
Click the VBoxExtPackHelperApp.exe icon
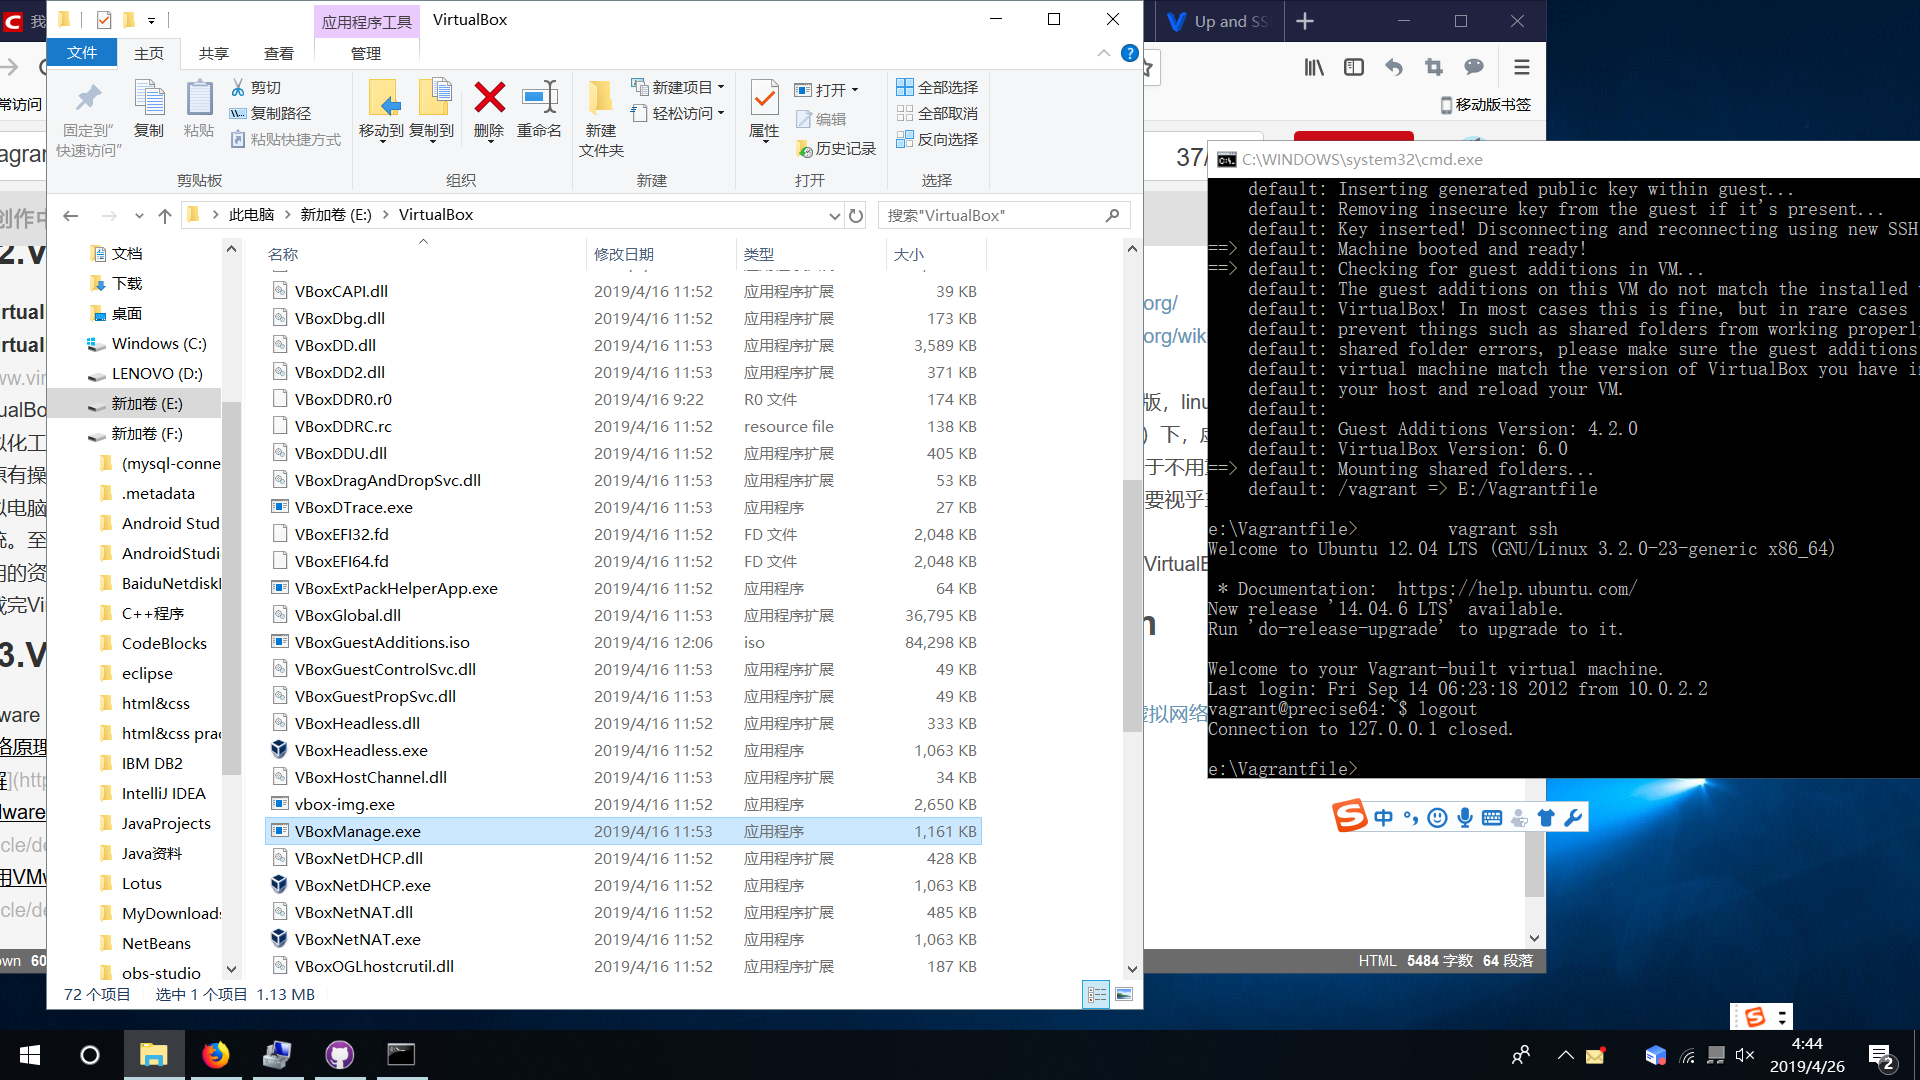[277, 587]
